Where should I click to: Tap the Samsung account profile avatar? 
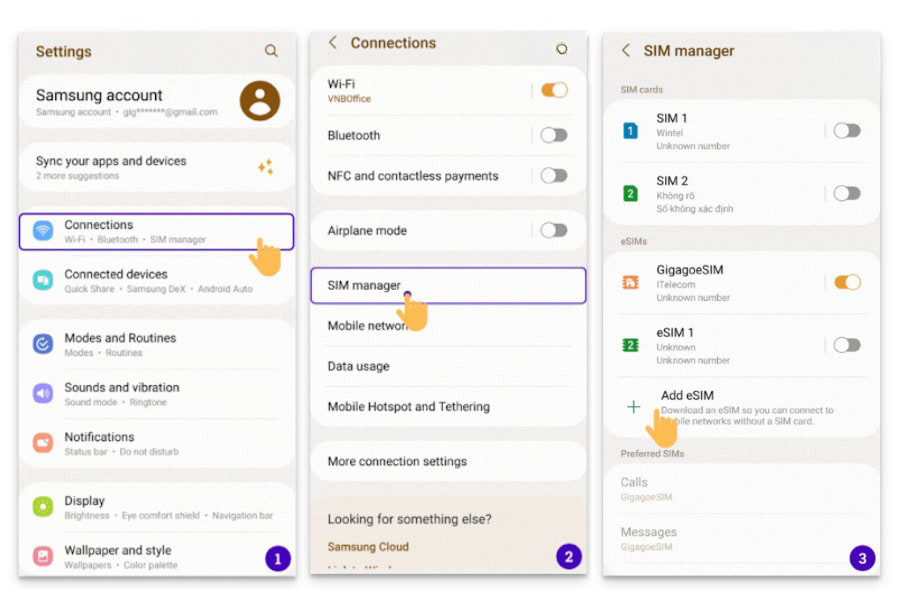point(260,101)
